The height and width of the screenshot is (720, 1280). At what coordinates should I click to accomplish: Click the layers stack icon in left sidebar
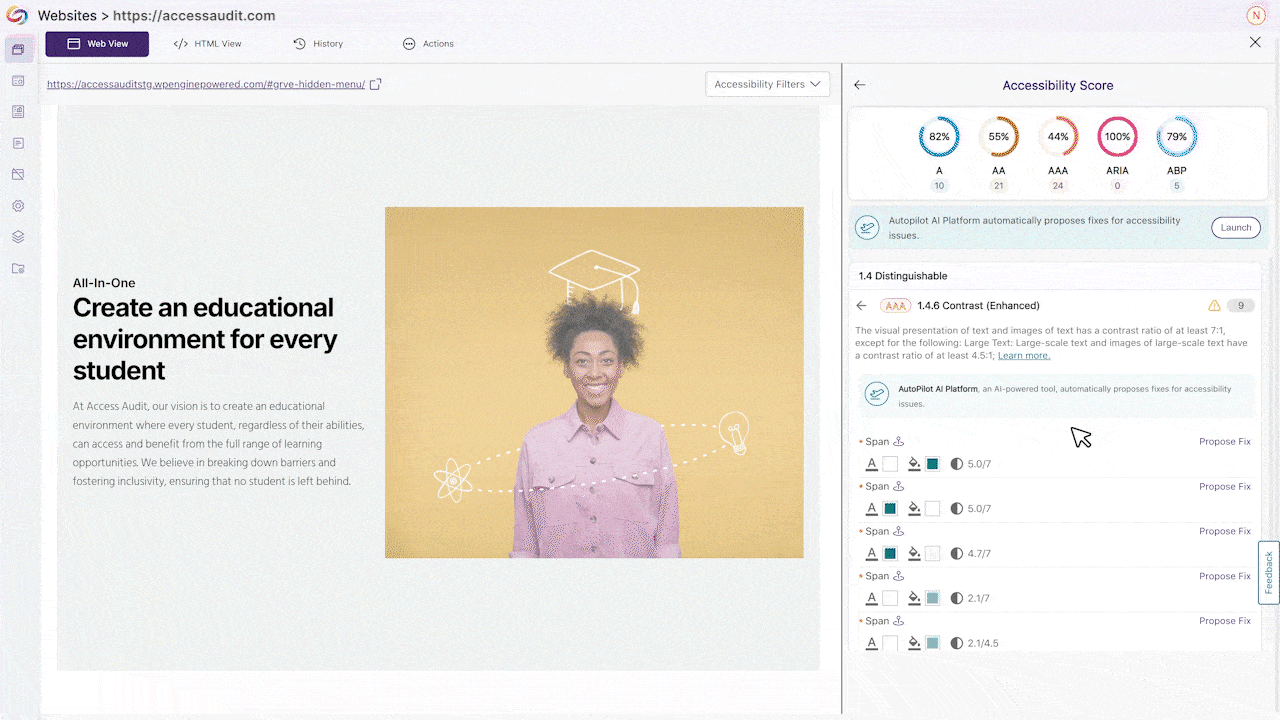tap(18, 237)
